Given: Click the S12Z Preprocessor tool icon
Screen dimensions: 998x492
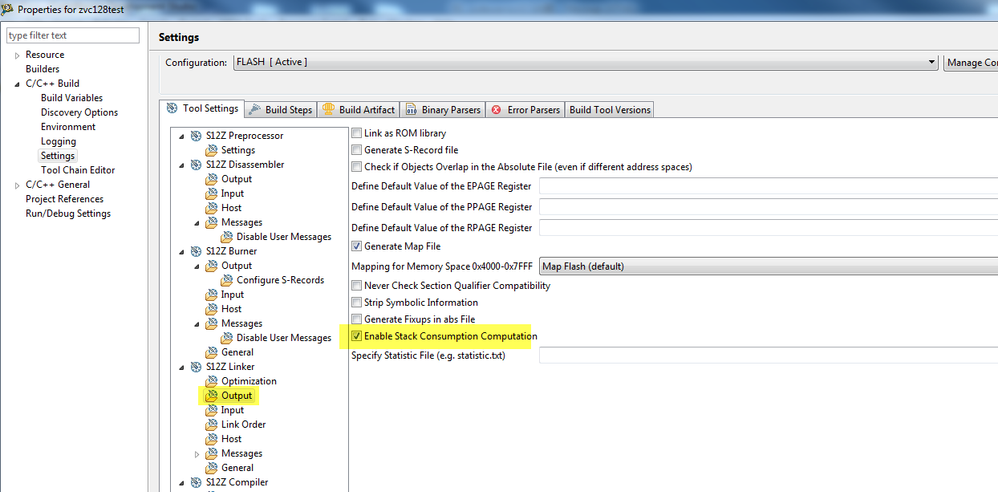Looking at the screenshot, I should click(x=195, y=136).
